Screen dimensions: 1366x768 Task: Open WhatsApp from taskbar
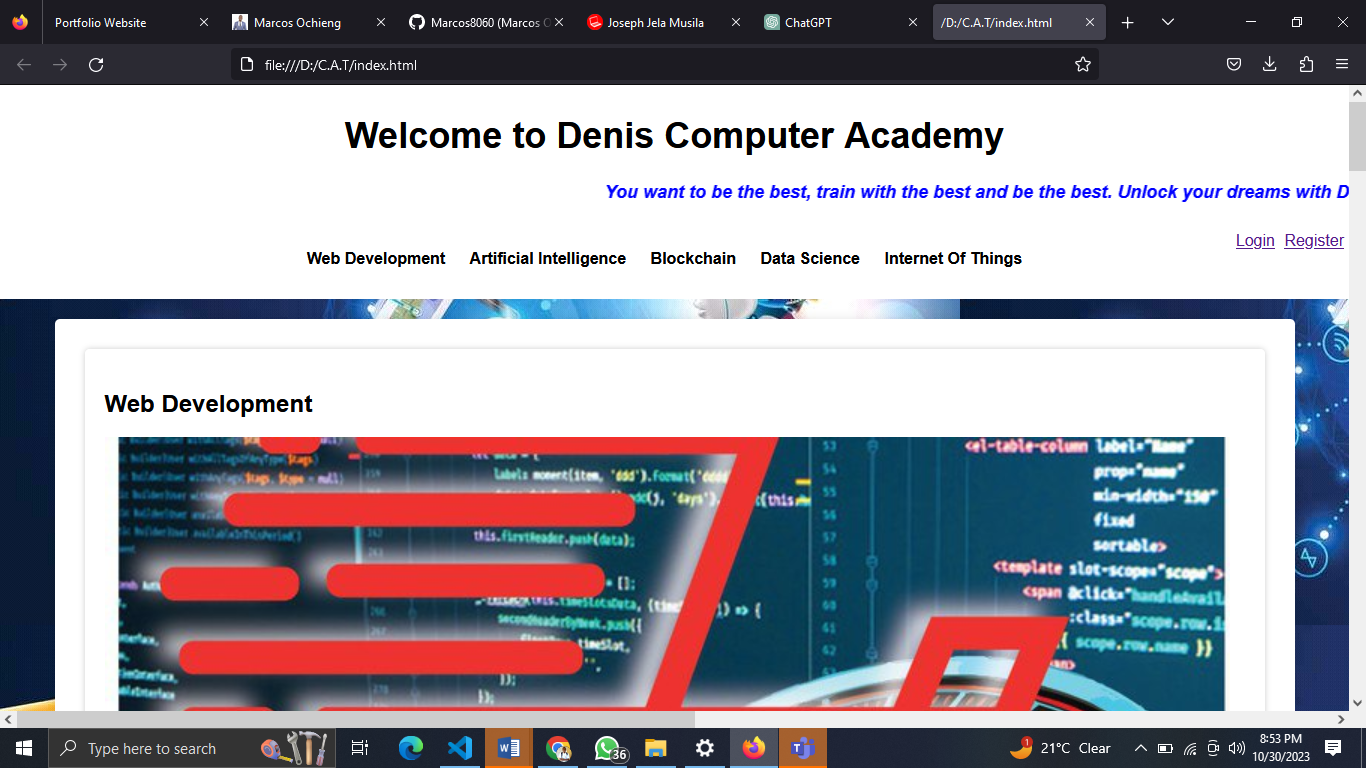click(x=607, y=748)
